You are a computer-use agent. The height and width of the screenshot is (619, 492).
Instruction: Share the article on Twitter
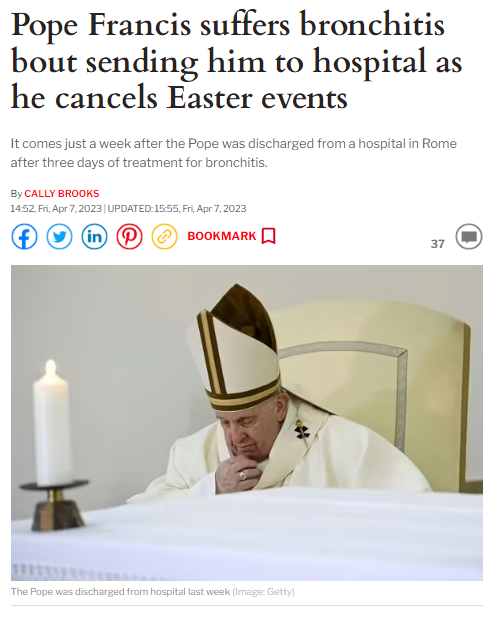pyautogui.click(x=60, y=237)
